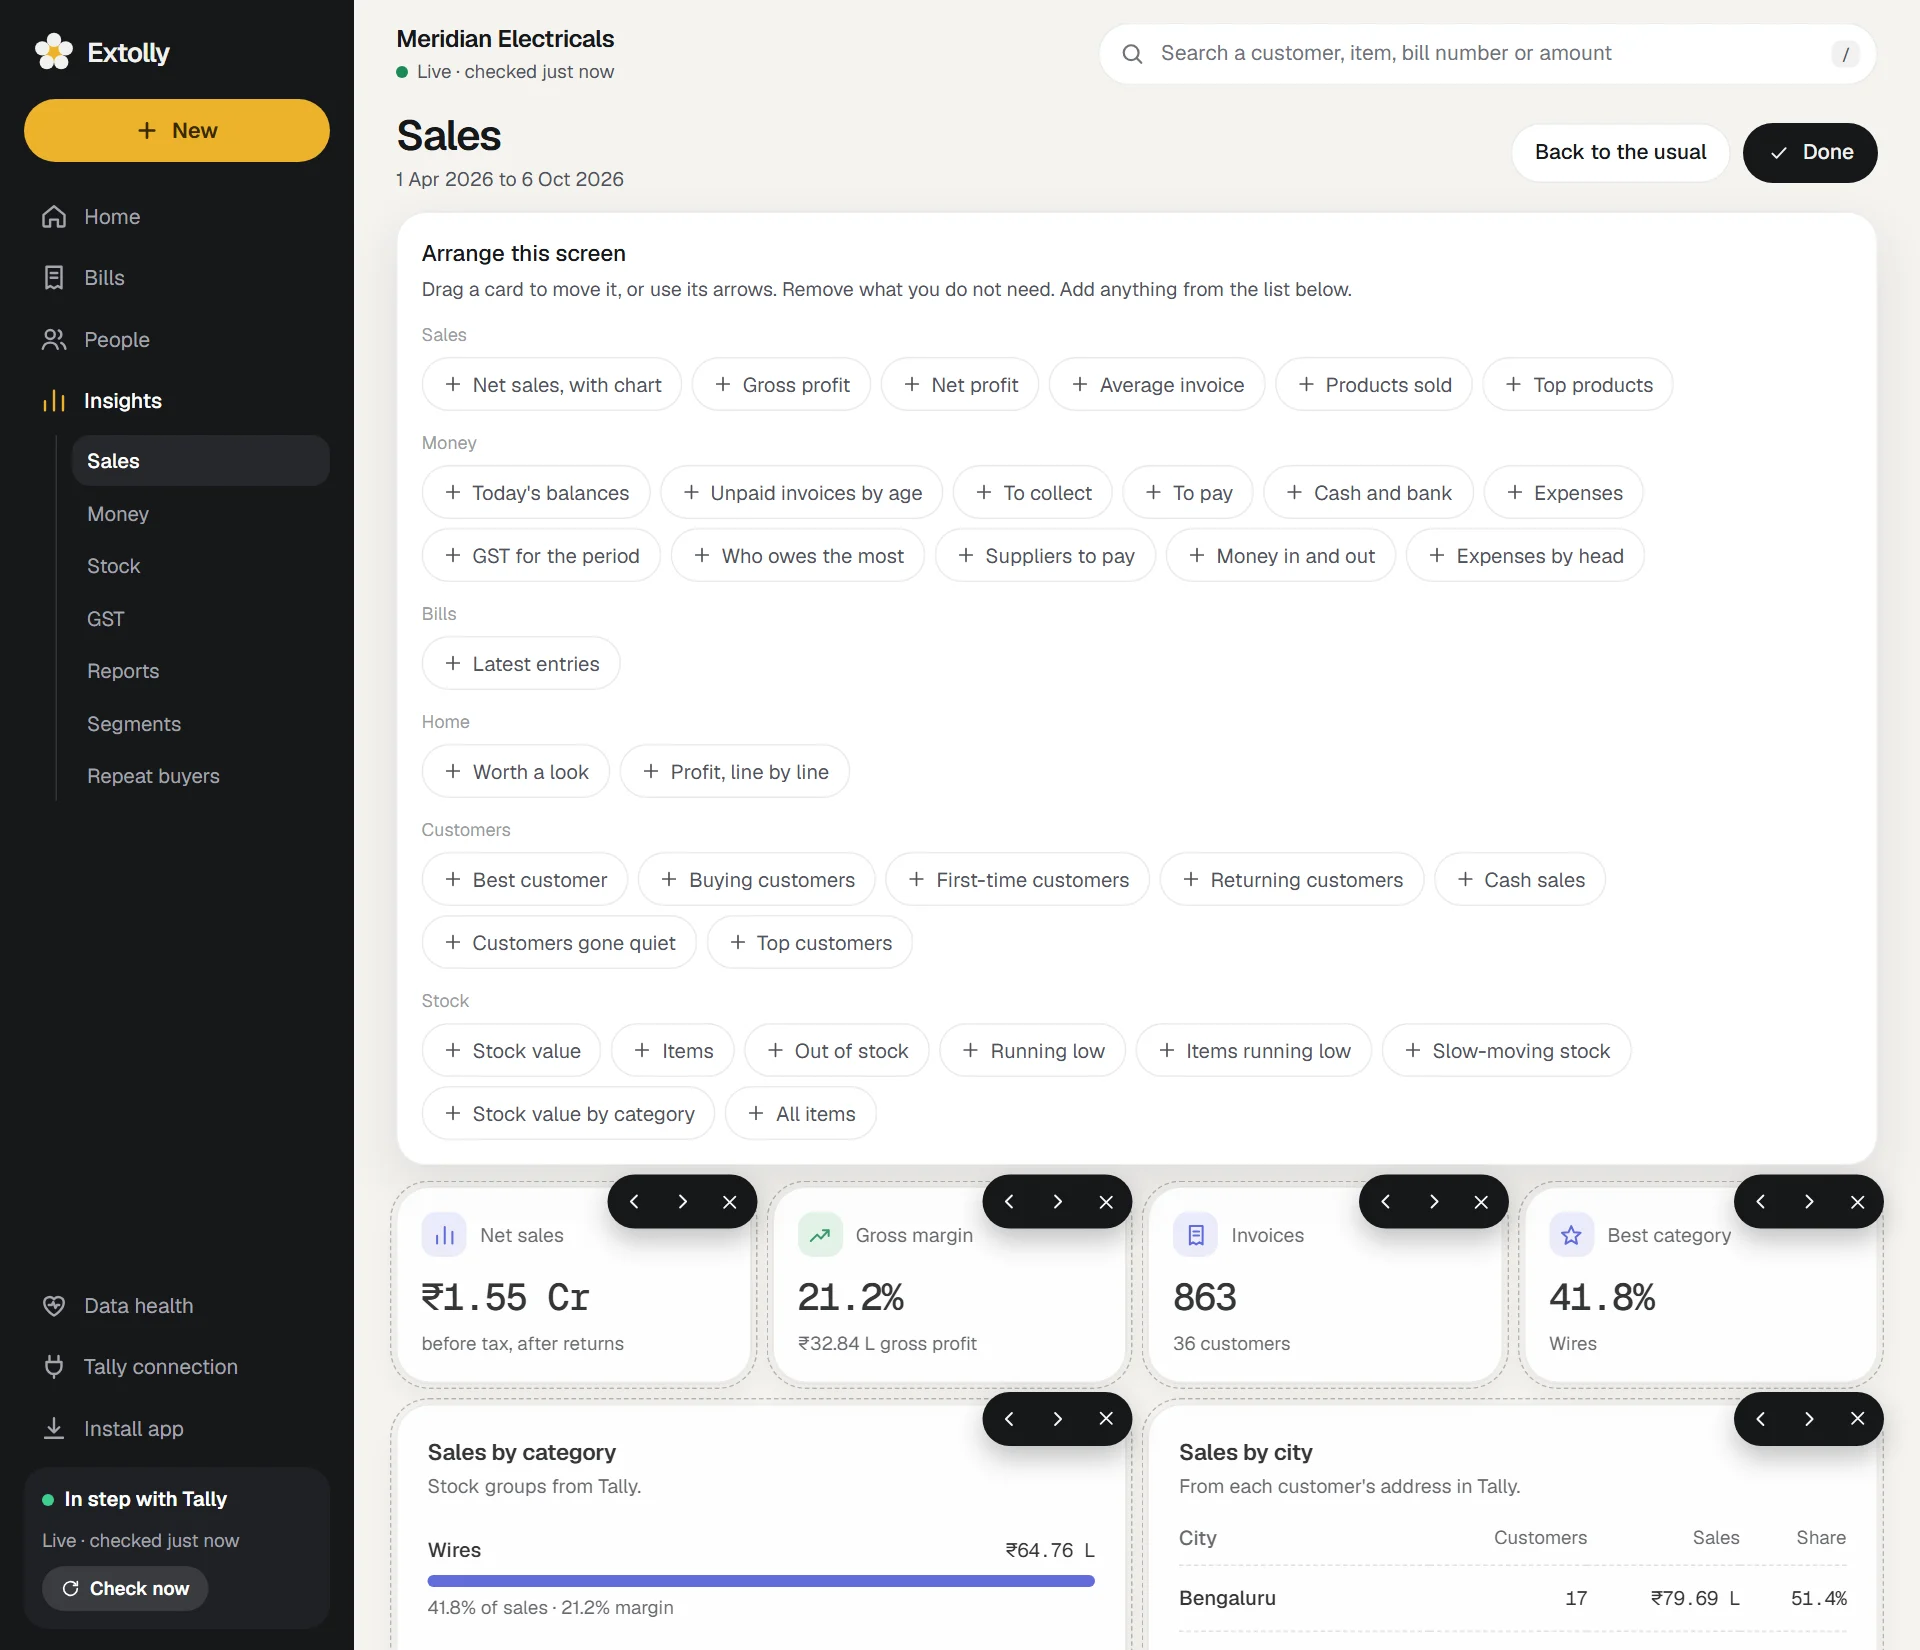Move Invoices card left
The height and width of the screenshot is (1650, 1920).
[1385, 1202]
